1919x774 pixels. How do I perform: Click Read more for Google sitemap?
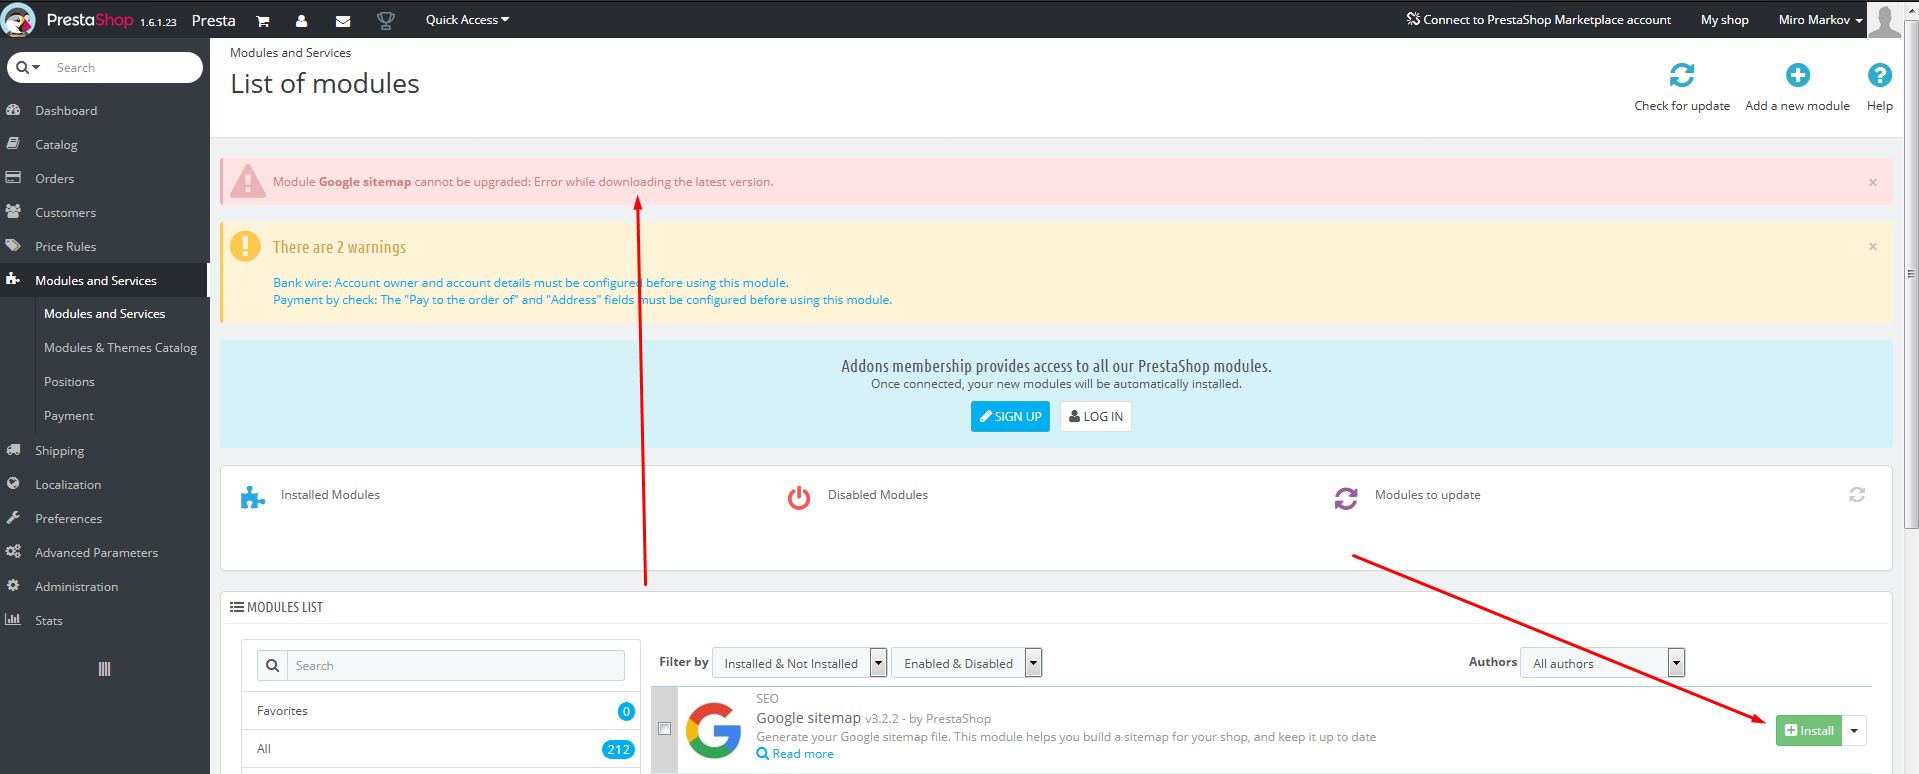[x=795, y=754]
